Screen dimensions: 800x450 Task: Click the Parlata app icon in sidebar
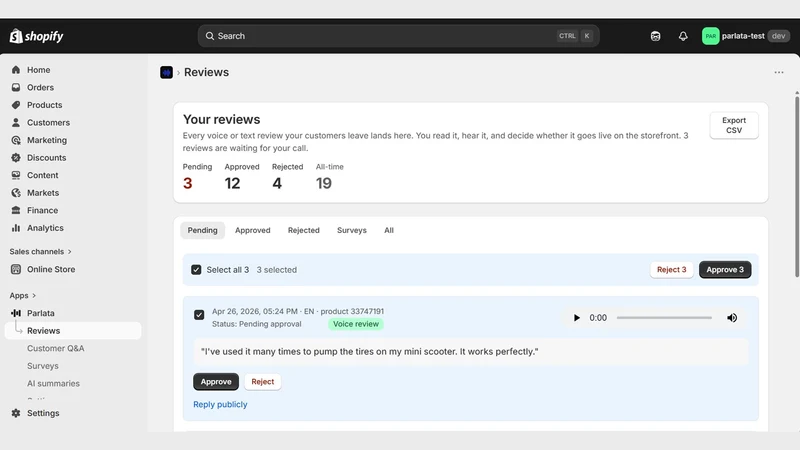click(16, 313)
